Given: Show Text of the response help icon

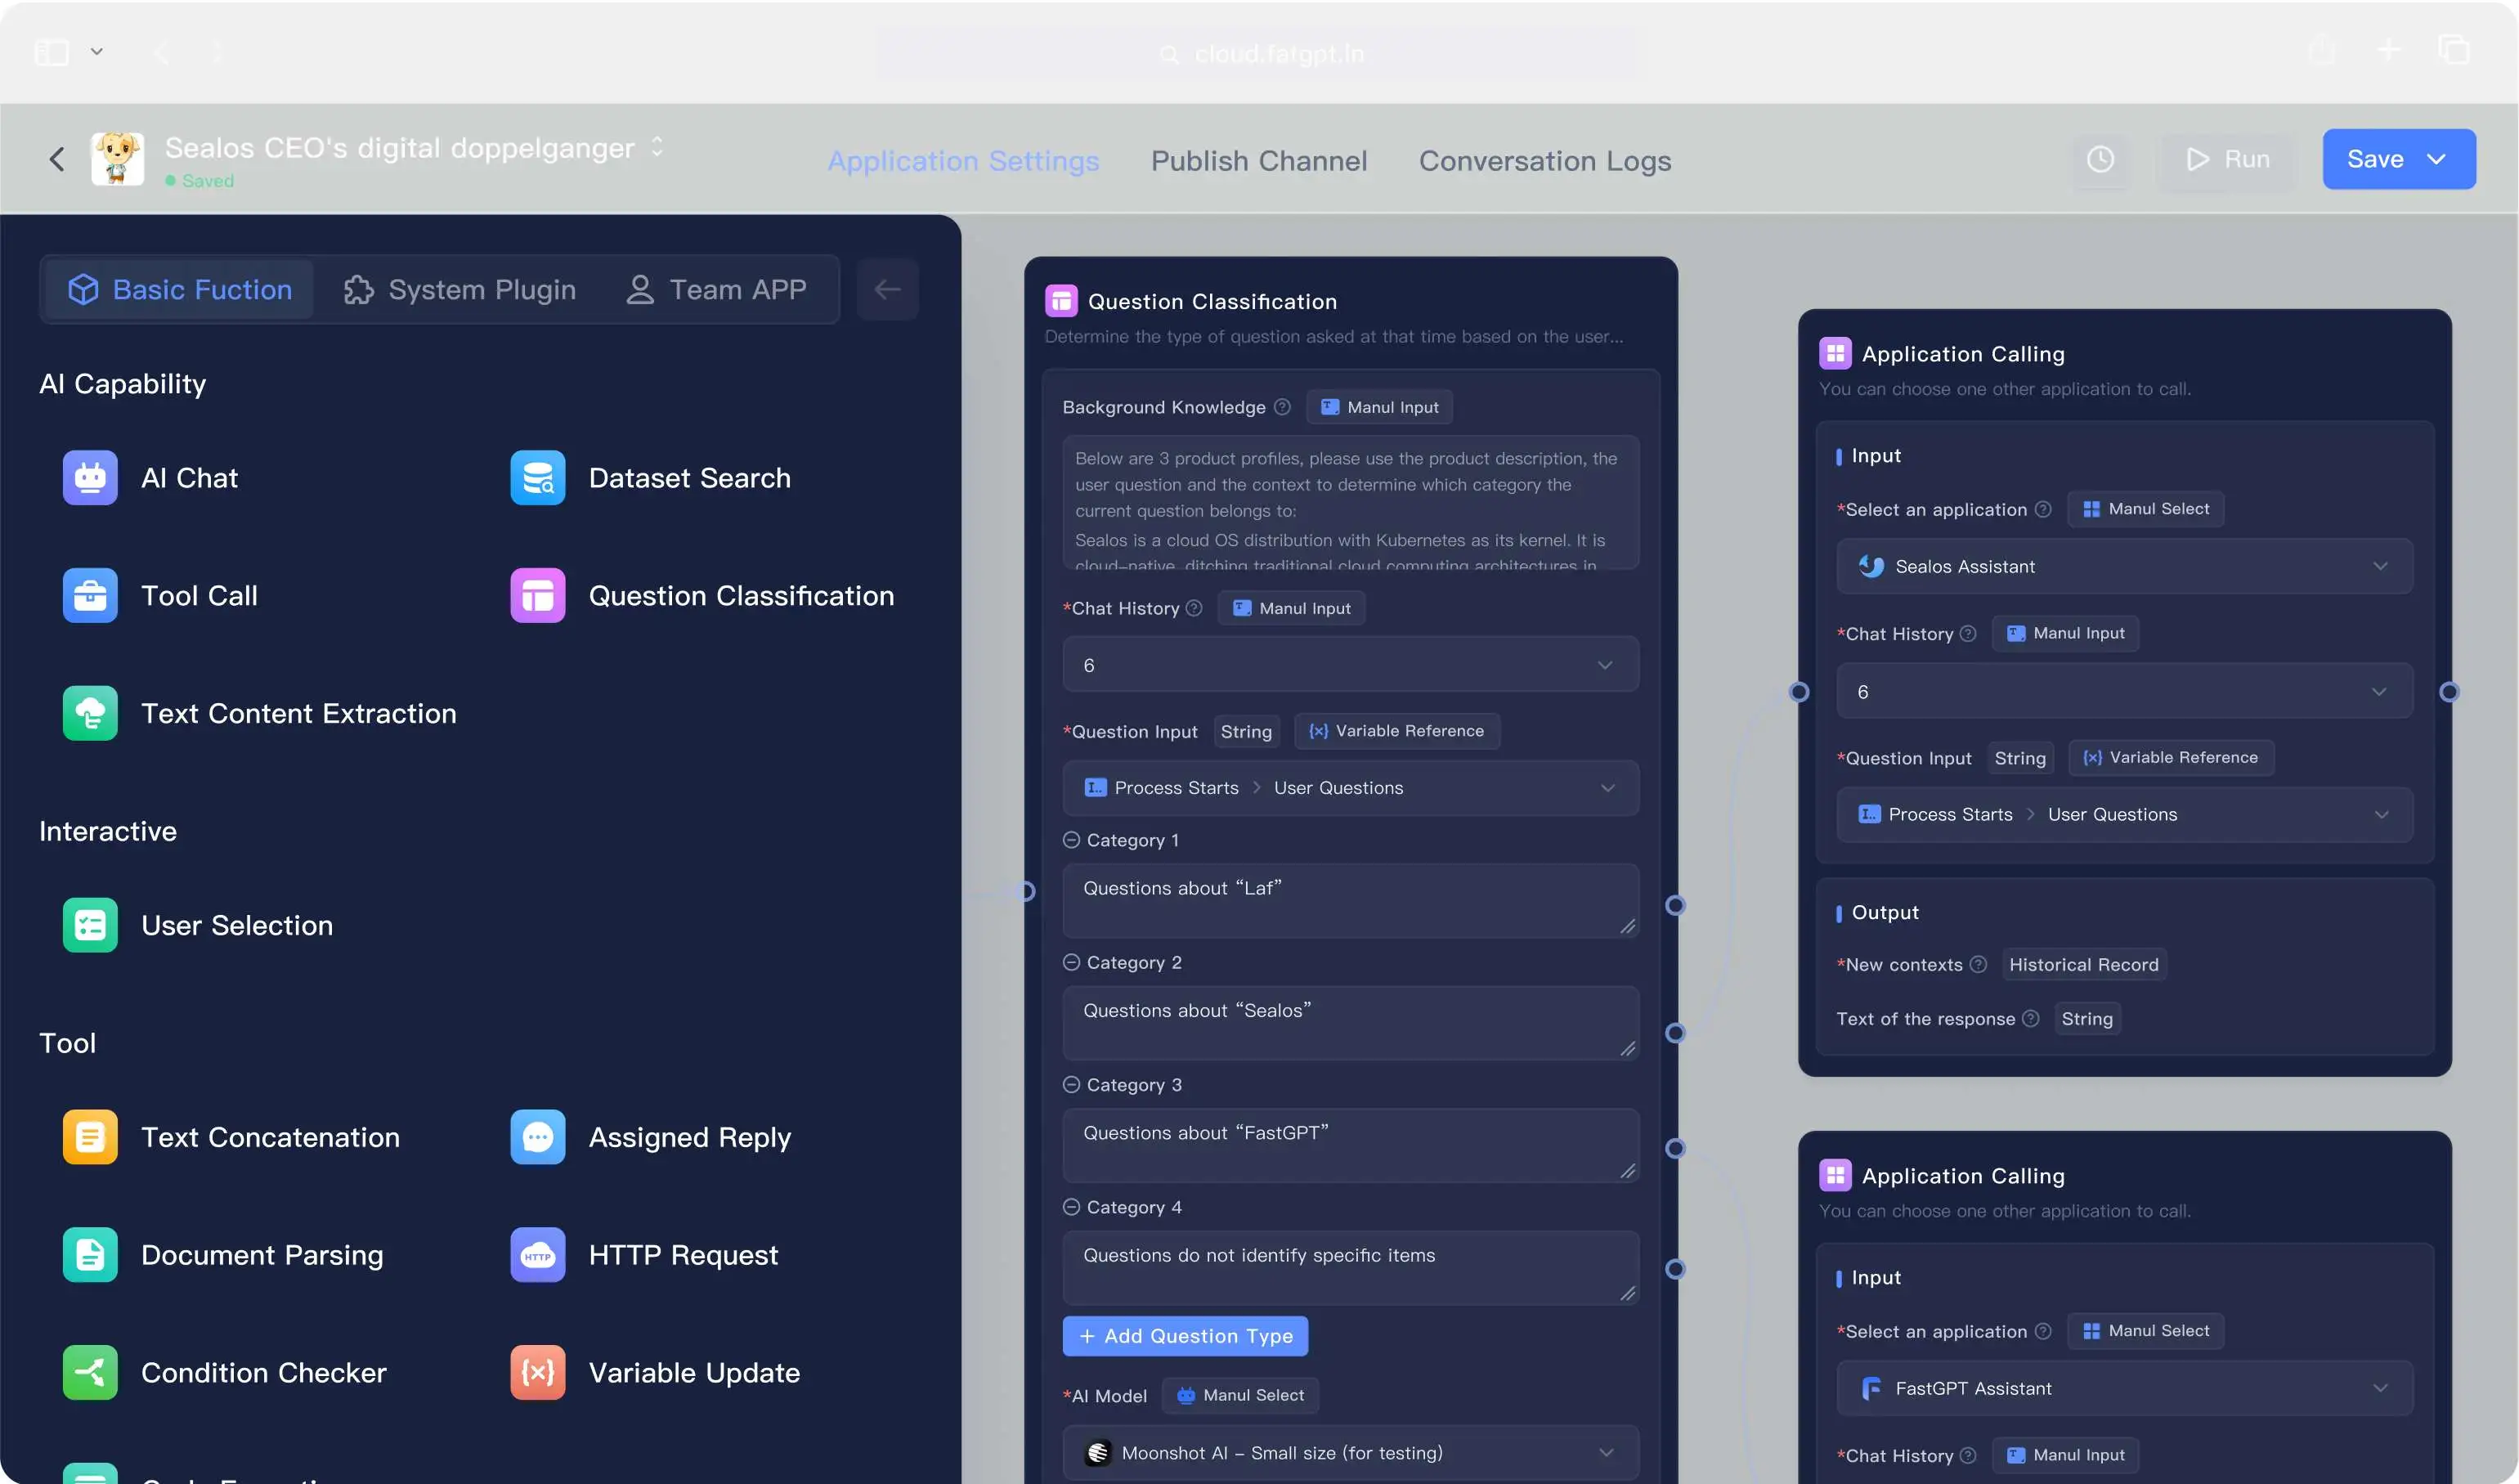Looking at the screenshot, I should pyautogui.click(x=2030, y=1019).
